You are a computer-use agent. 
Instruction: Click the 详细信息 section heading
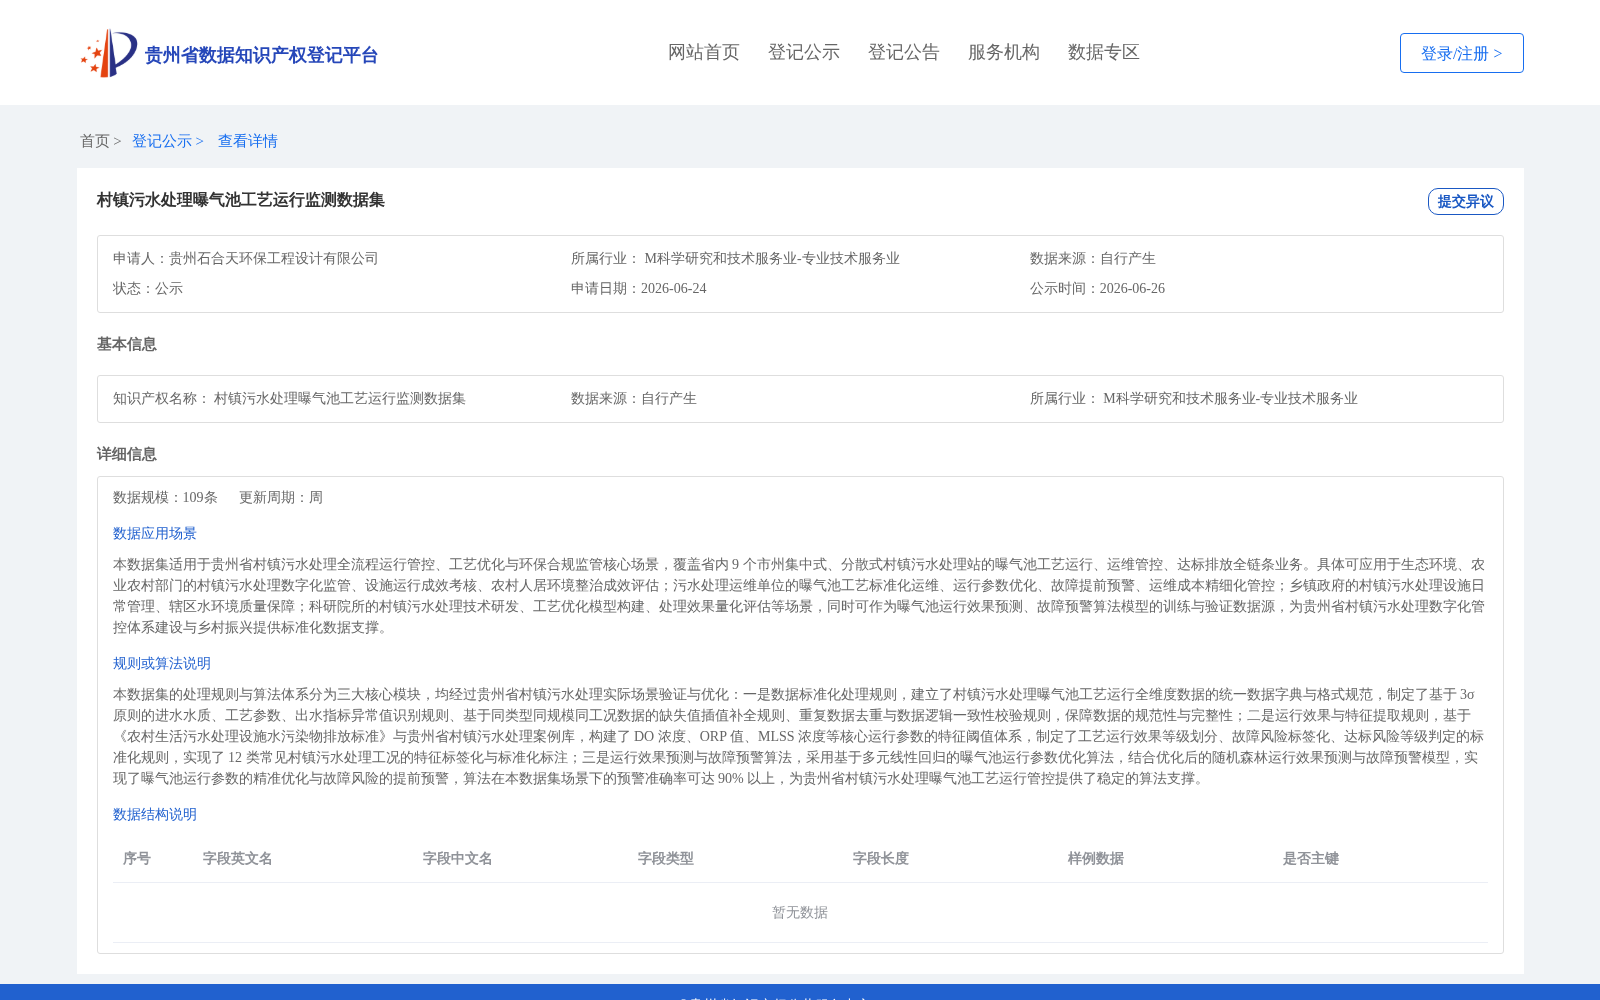pyautogui.click(x=127, y=454)
